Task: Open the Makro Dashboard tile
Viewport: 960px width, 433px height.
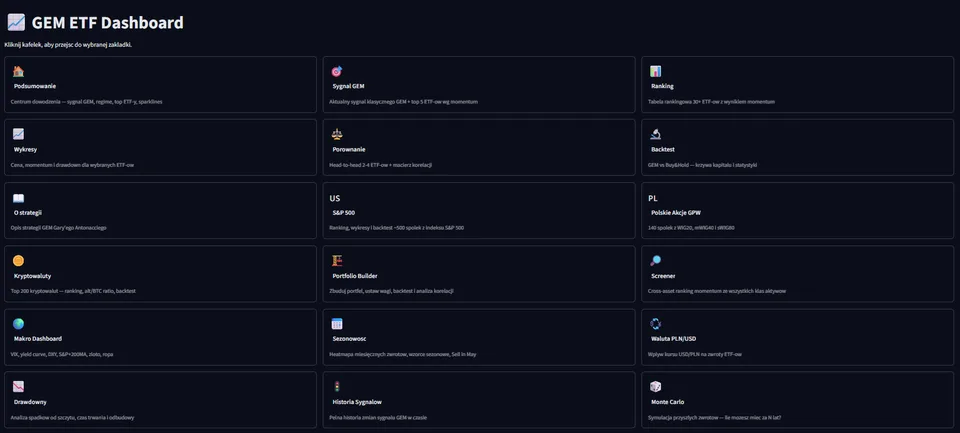Action: (160, 337)
